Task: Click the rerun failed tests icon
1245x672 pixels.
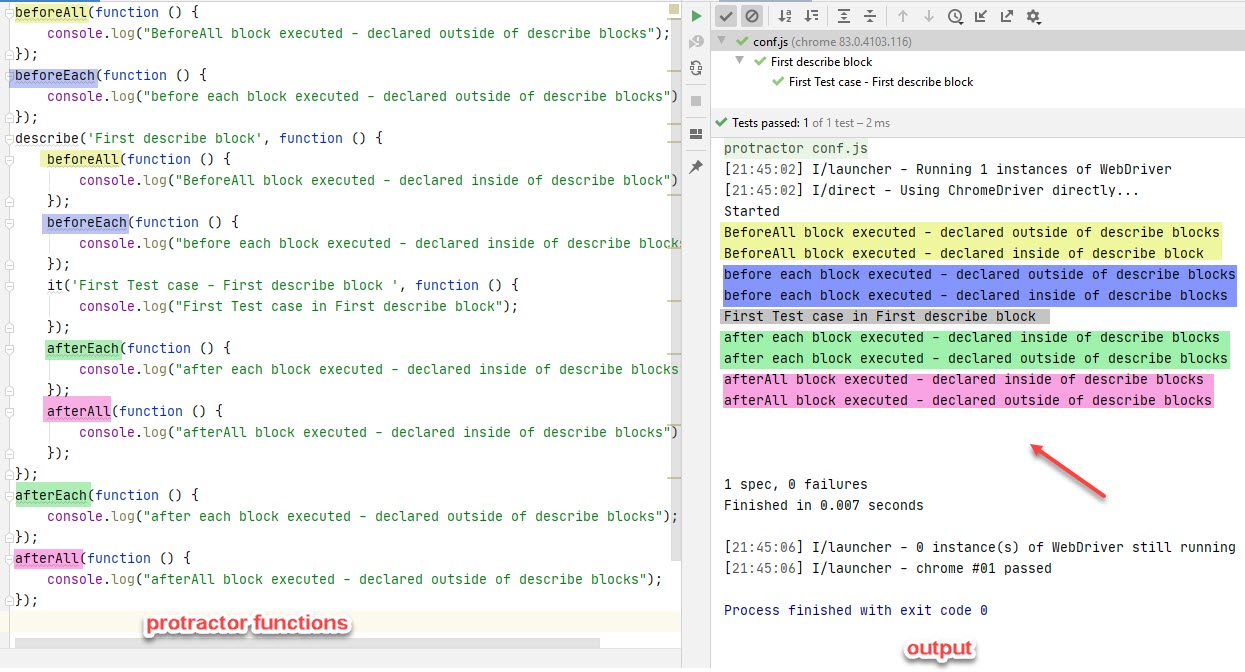Action: pyautogui.click(x=696, y=42)
